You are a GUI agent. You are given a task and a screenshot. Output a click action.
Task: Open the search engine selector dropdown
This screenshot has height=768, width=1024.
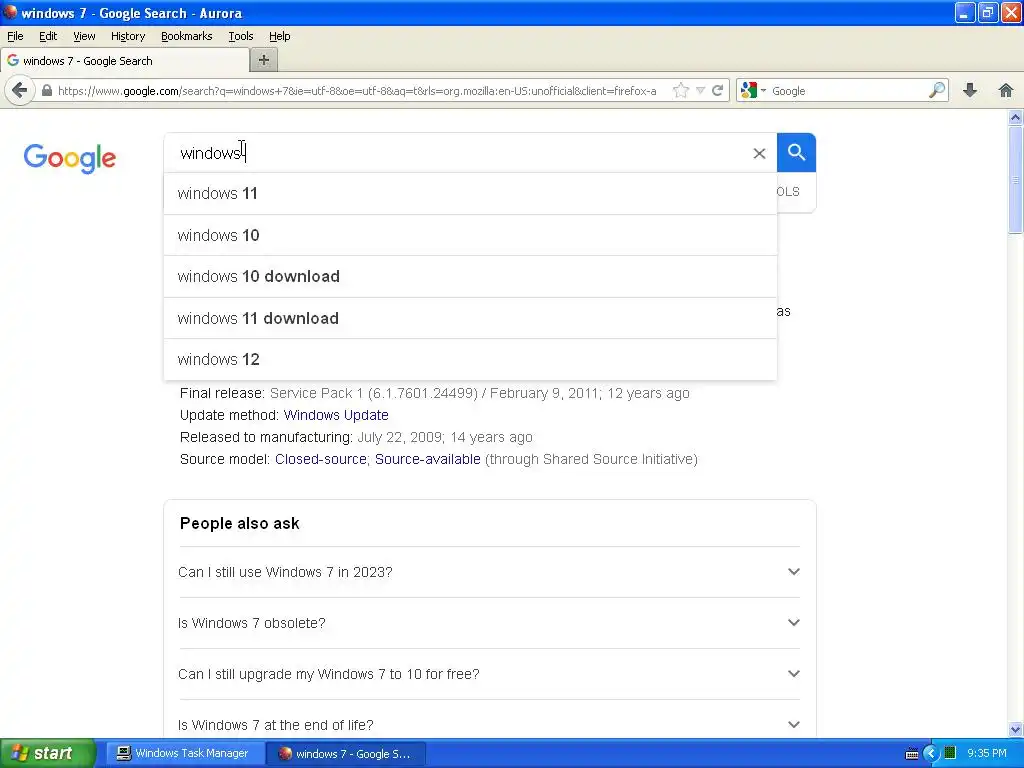click(753, 91)
